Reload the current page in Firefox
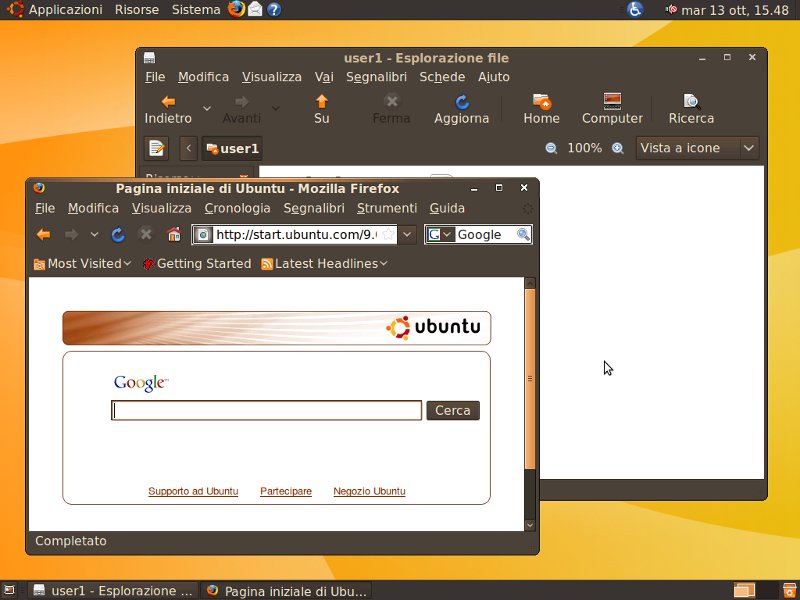Image resolution: width=800 pixels, height=600 pixels. pos(118,235)
